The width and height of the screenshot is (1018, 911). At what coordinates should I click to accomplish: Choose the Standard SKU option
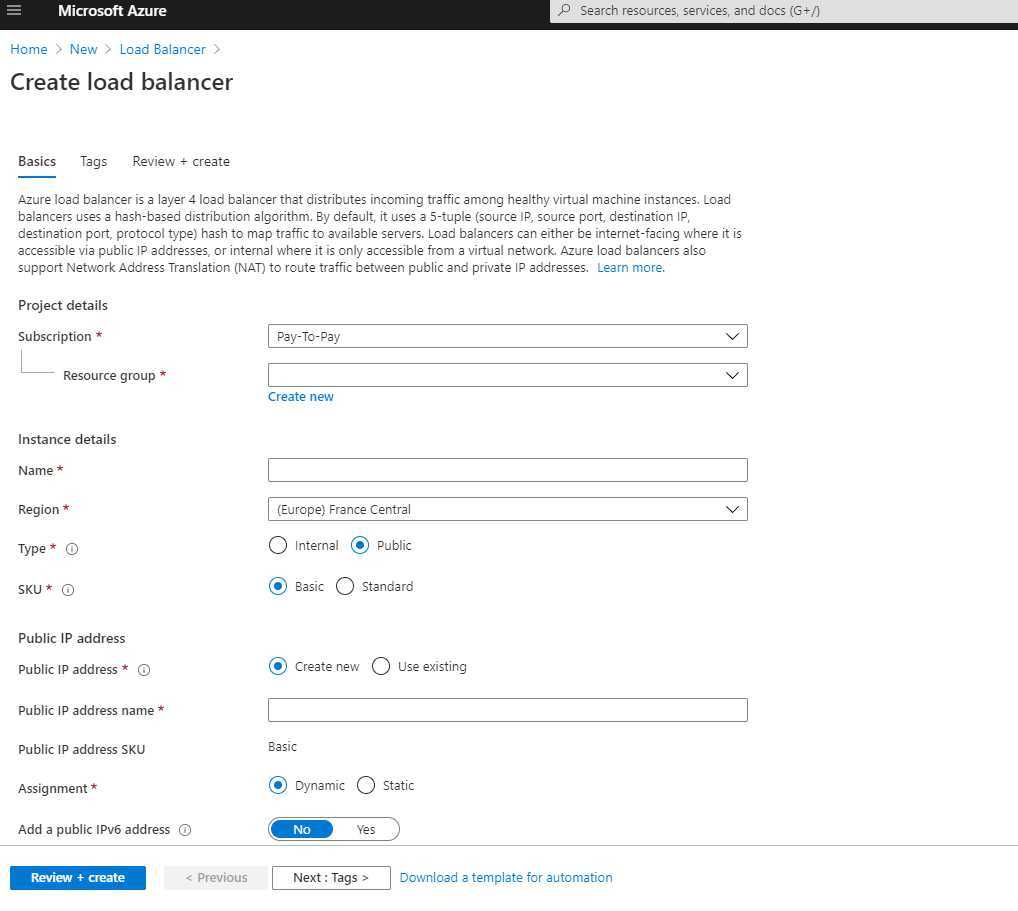point(345,586)
